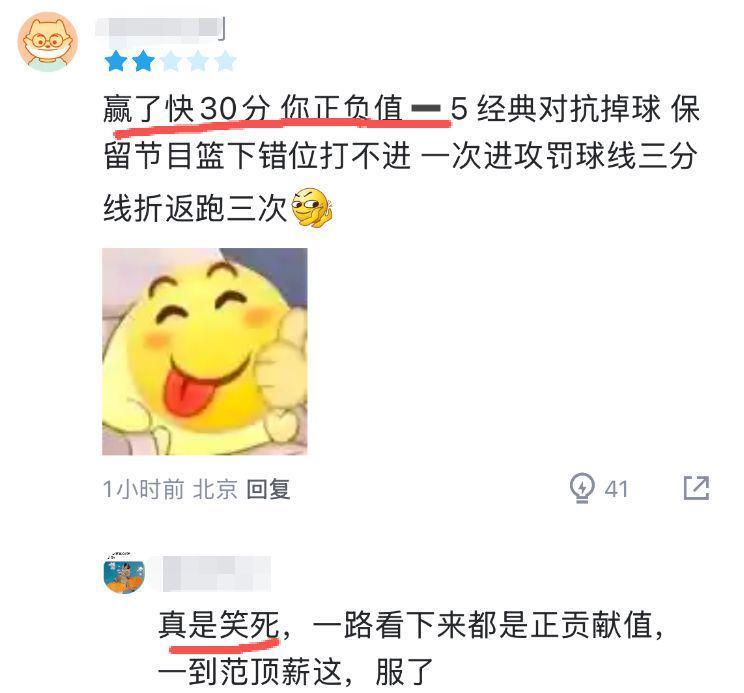Click the 1小时前 timestamp
This screenshot has height=693, width=744.
click(x=143, y=489)
